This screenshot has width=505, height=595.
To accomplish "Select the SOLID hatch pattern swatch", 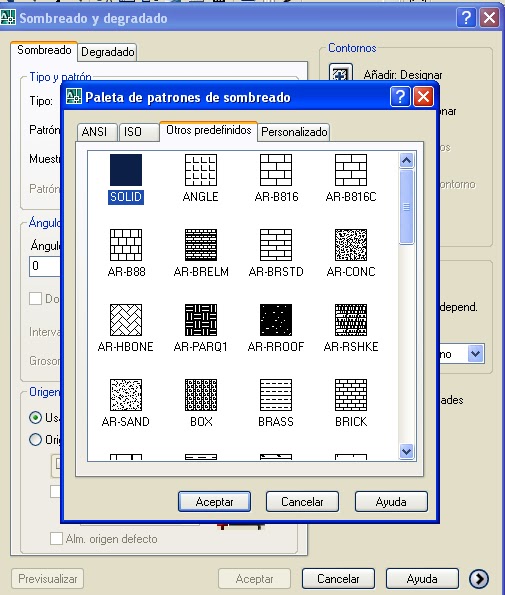I will coord(126,170).
